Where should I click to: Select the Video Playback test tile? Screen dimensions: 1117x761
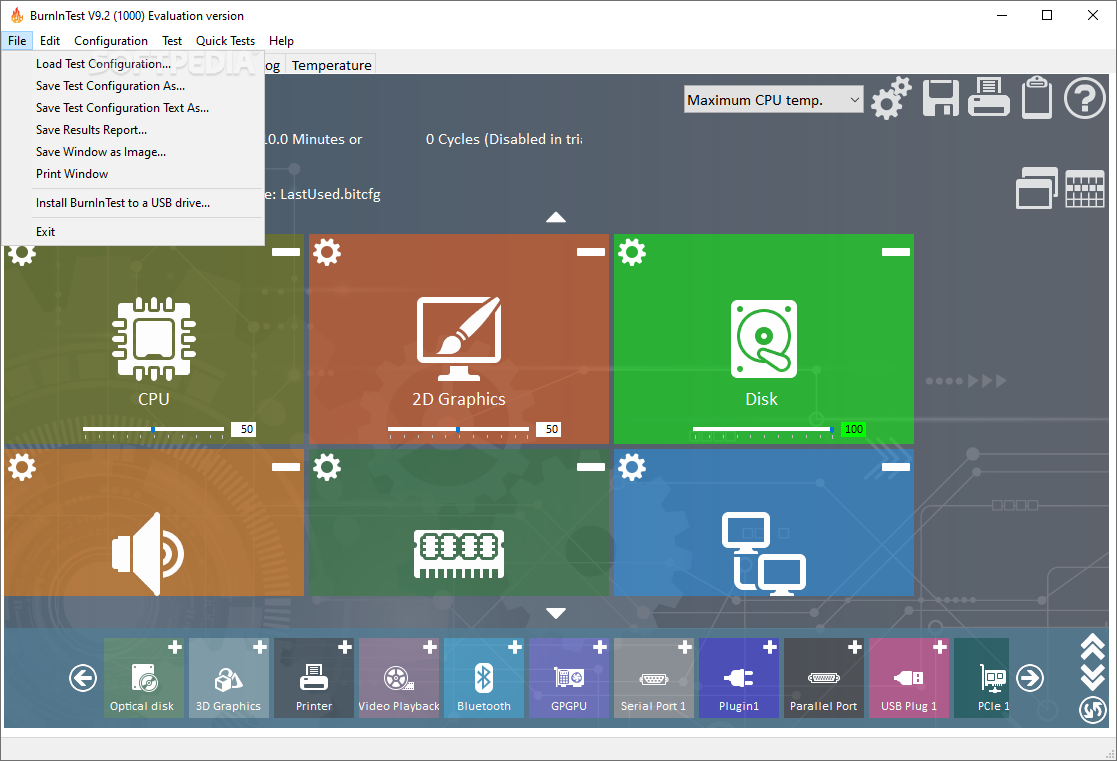(x=399, y=678)
